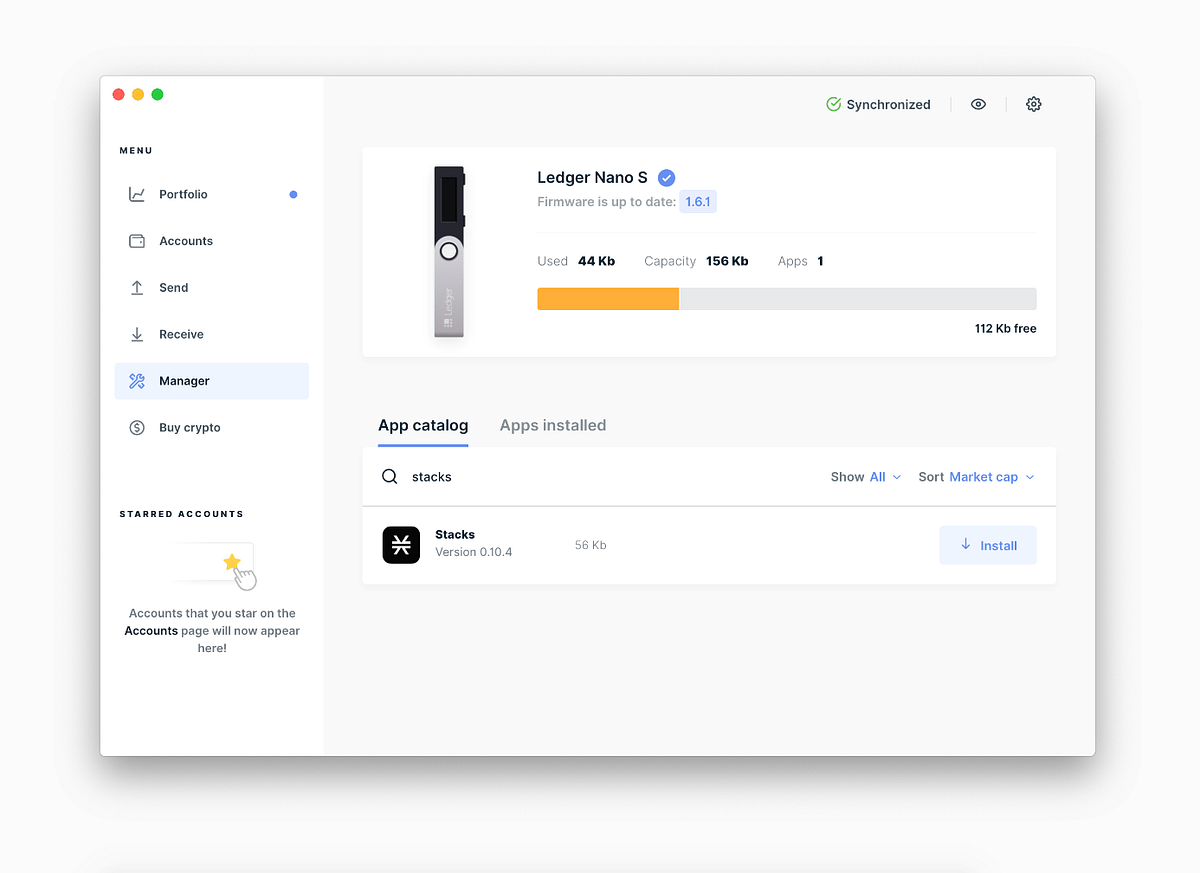Select the Manager wand icon
1200x873 pixels.
(139, 381)
